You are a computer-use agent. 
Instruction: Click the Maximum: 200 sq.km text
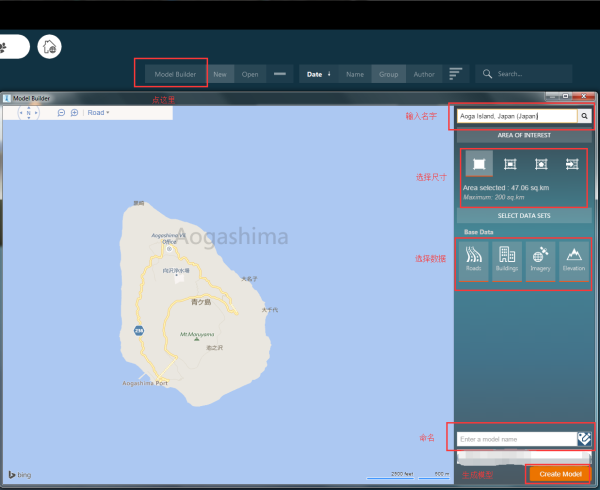(494, 197)
